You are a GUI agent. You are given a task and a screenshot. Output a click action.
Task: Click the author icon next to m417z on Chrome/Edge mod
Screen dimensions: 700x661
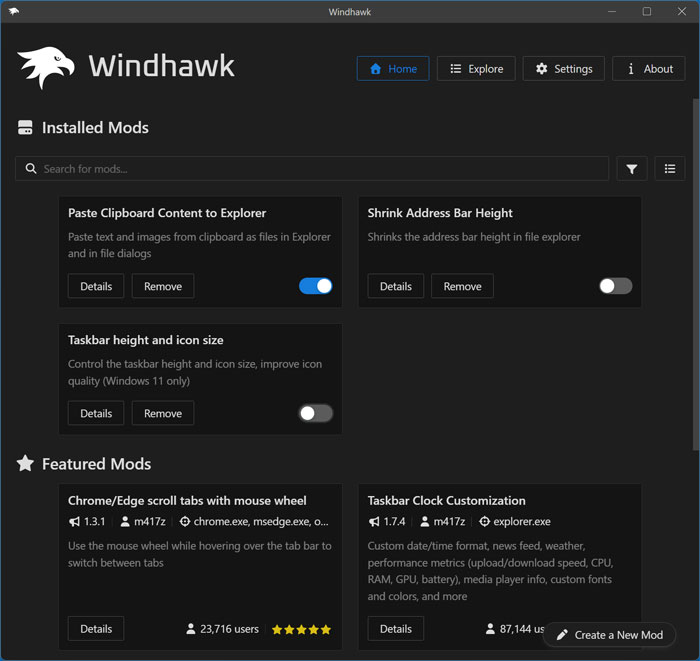125,521
